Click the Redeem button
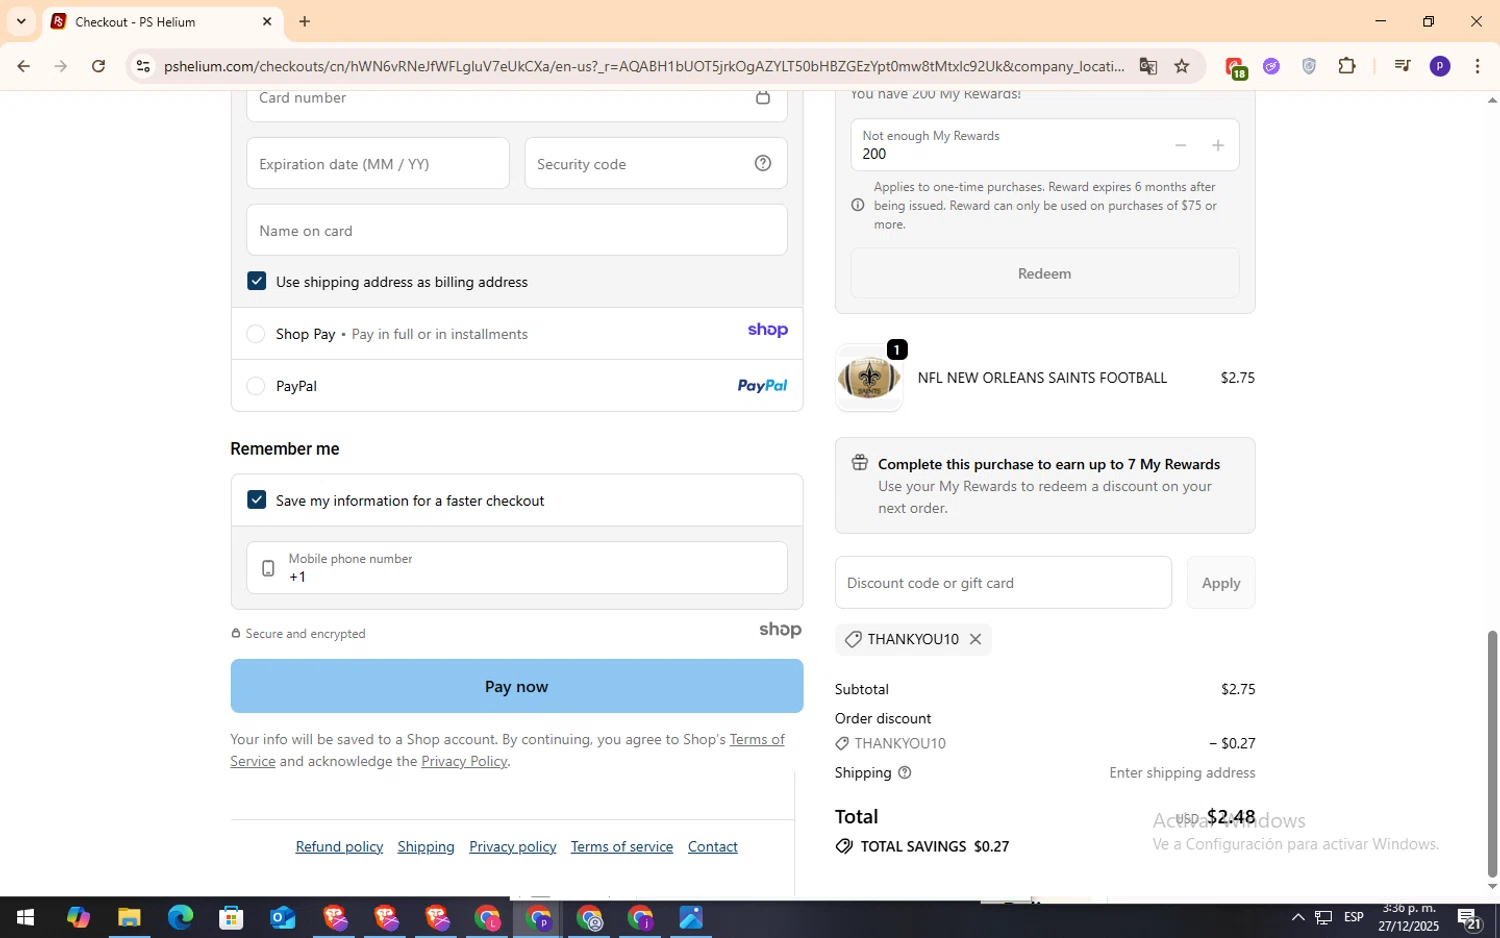The image size is (1500, 938). [1045, 273]
